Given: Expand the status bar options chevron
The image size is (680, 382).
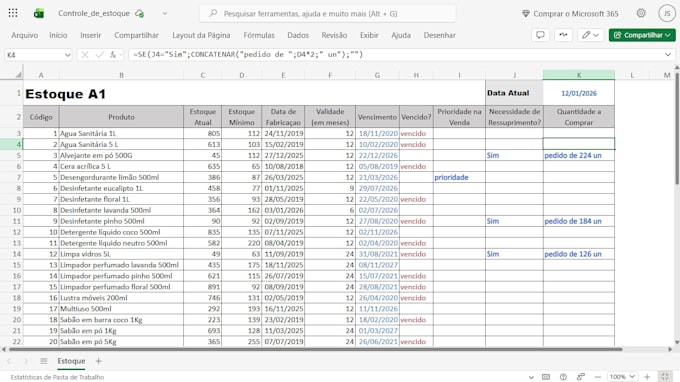Looking at the screenshot, I should coord(531,377).
